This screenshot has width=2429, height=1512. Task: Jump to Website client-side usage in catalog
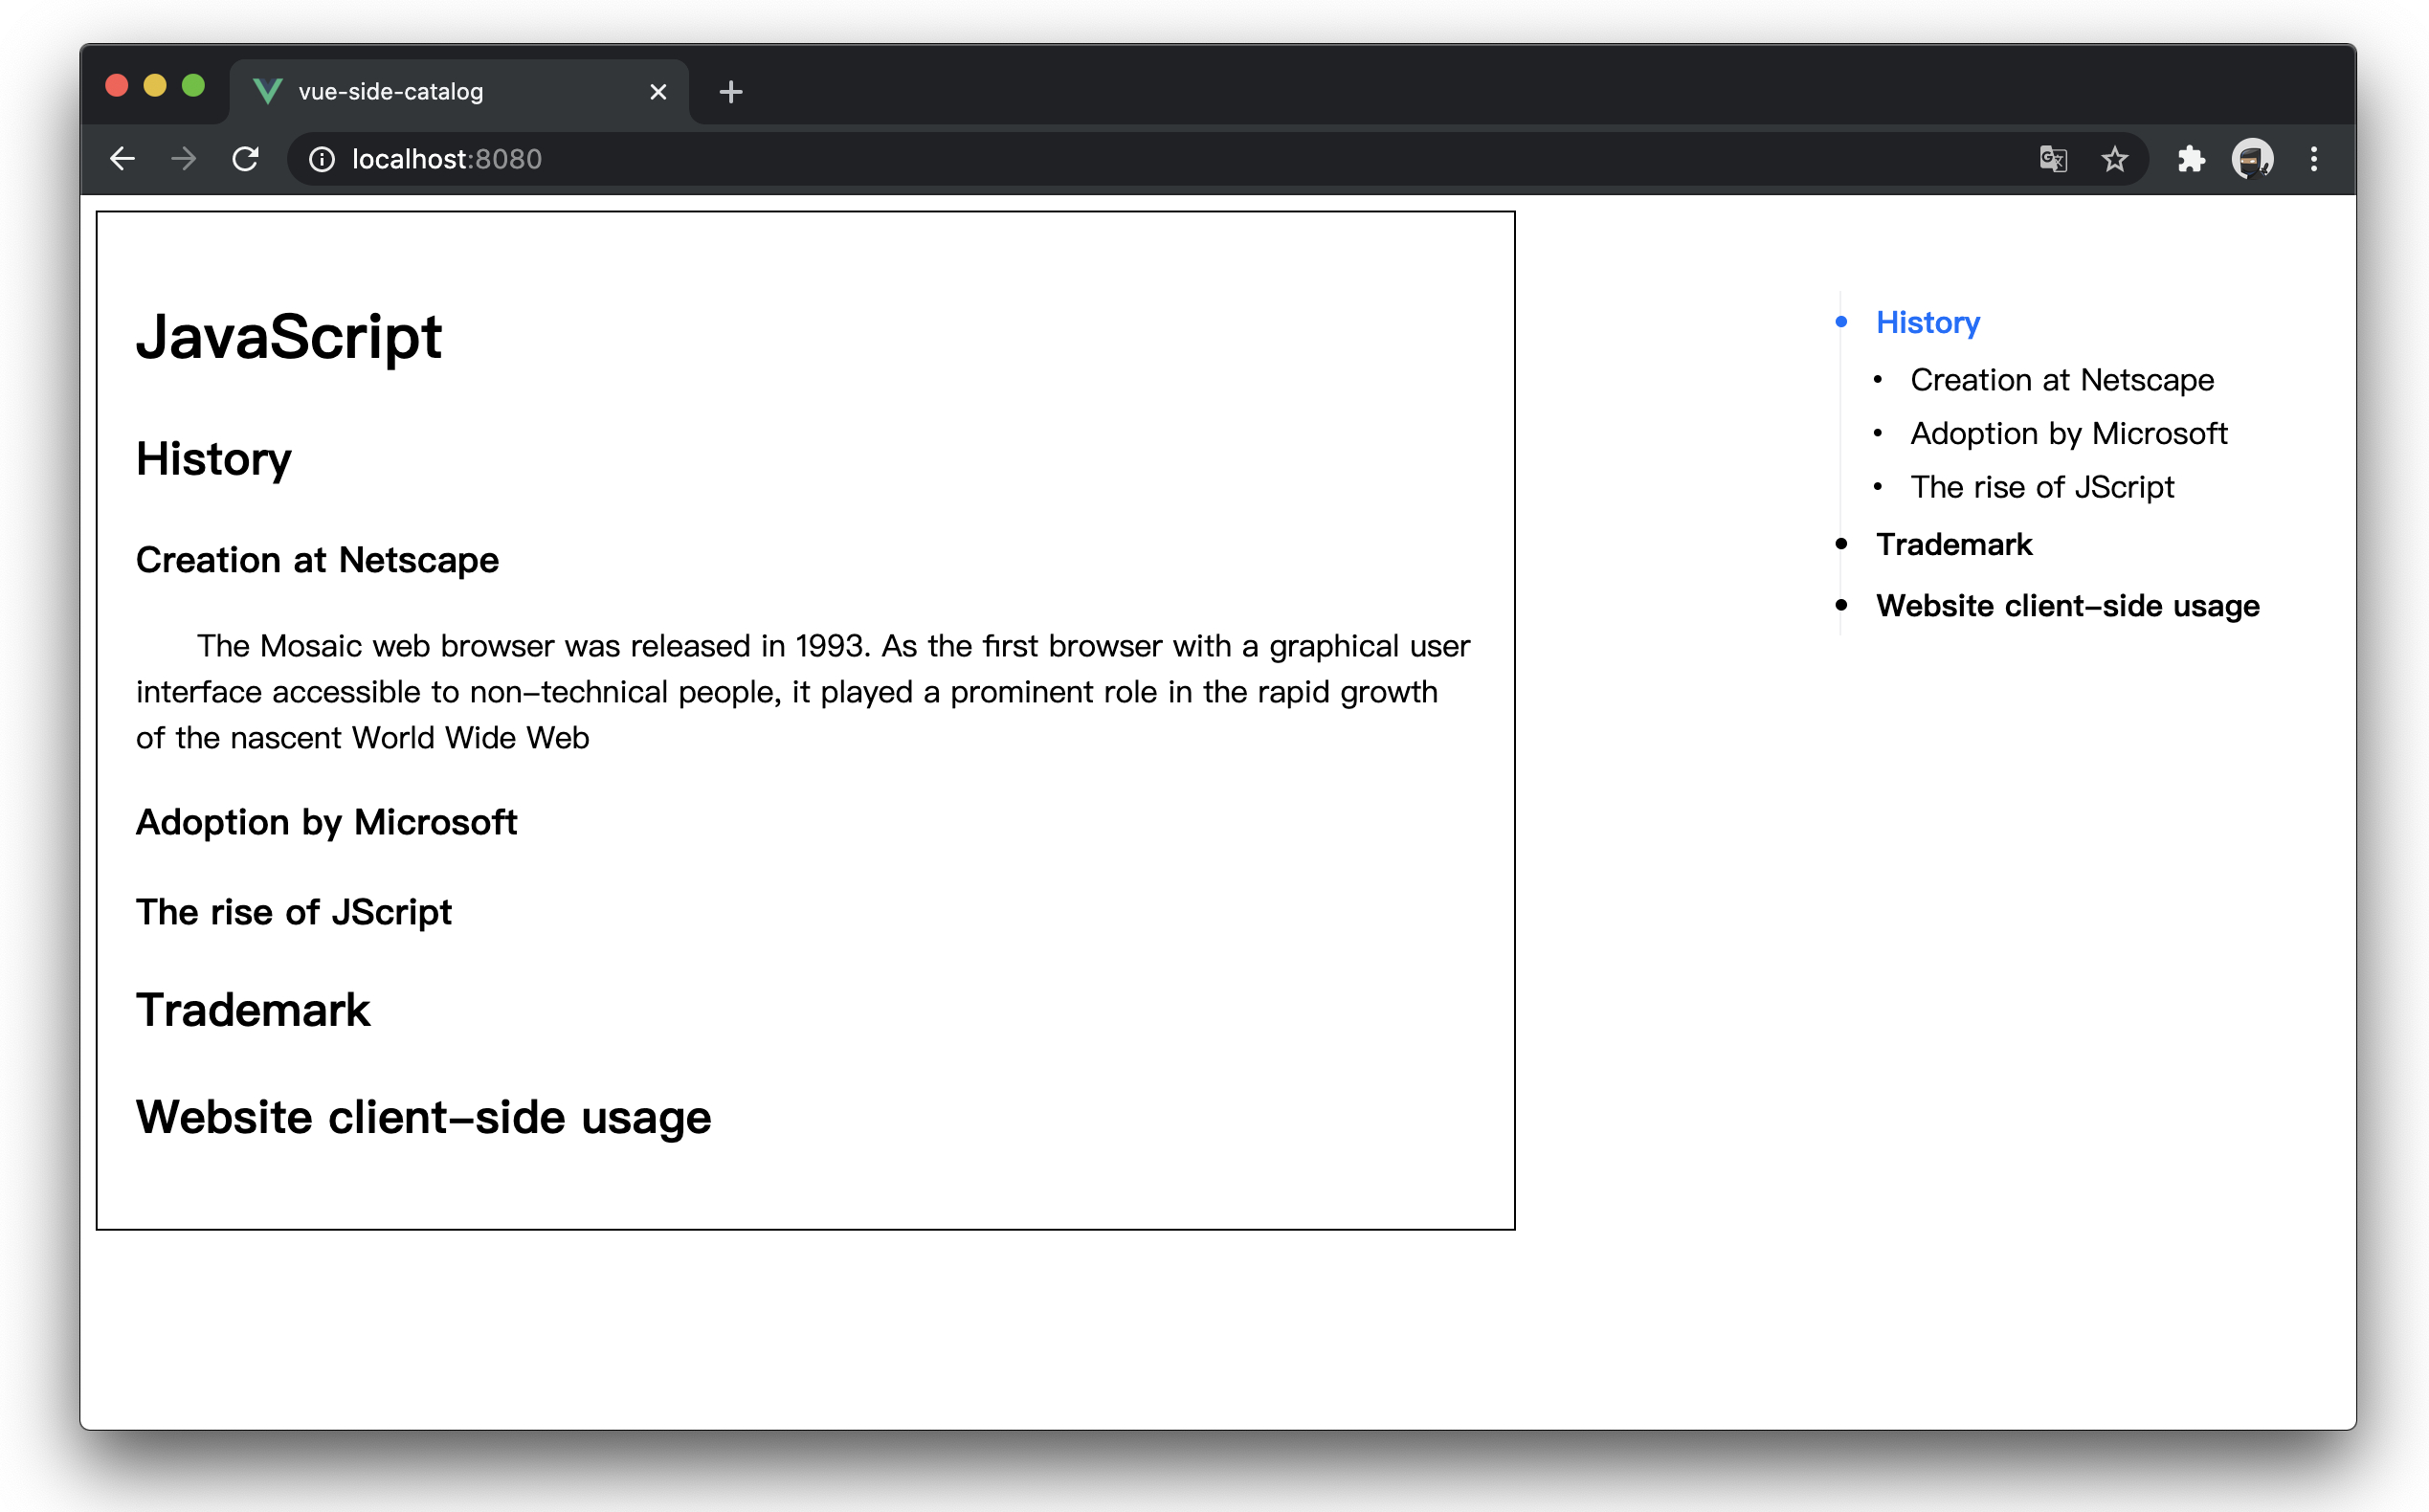(2067, 606)
